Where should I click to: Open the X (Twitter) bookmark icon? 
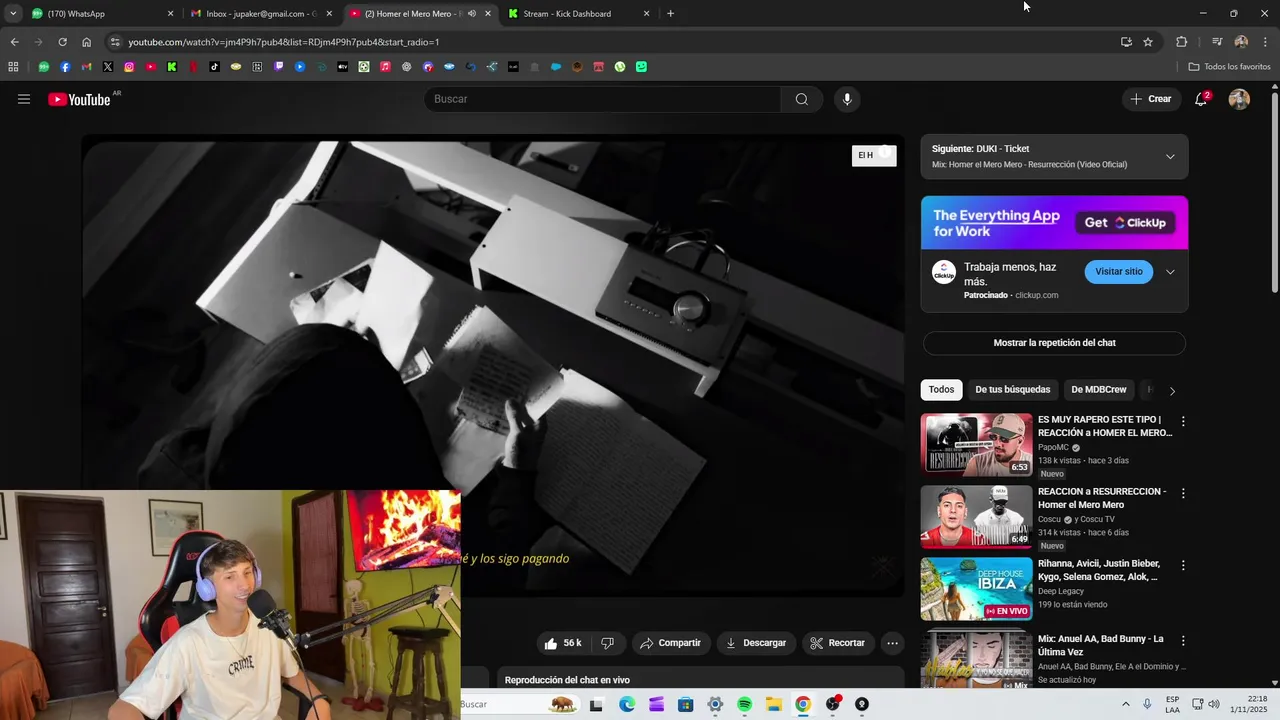click(108, 67)
